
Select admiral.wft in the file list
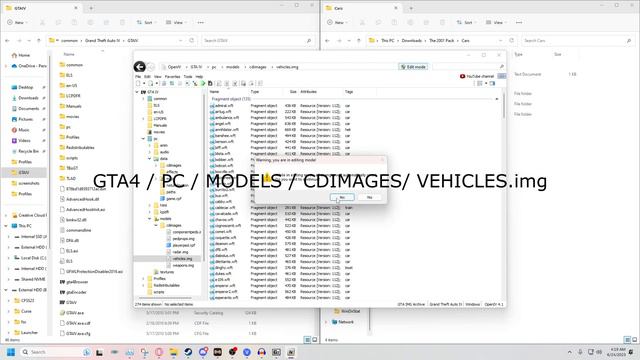[224, 106]
